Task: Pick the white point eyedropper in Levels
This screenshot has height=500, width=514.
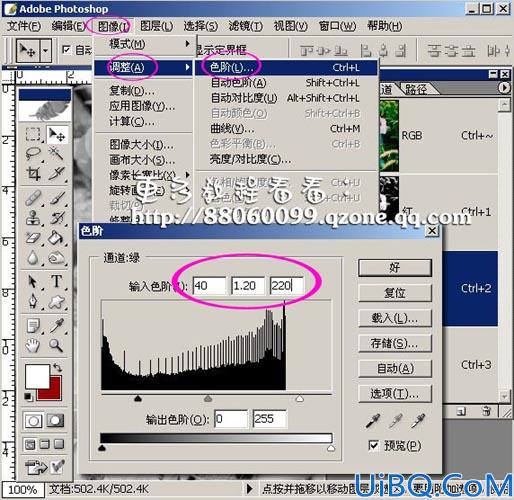Action: [418, 421]
